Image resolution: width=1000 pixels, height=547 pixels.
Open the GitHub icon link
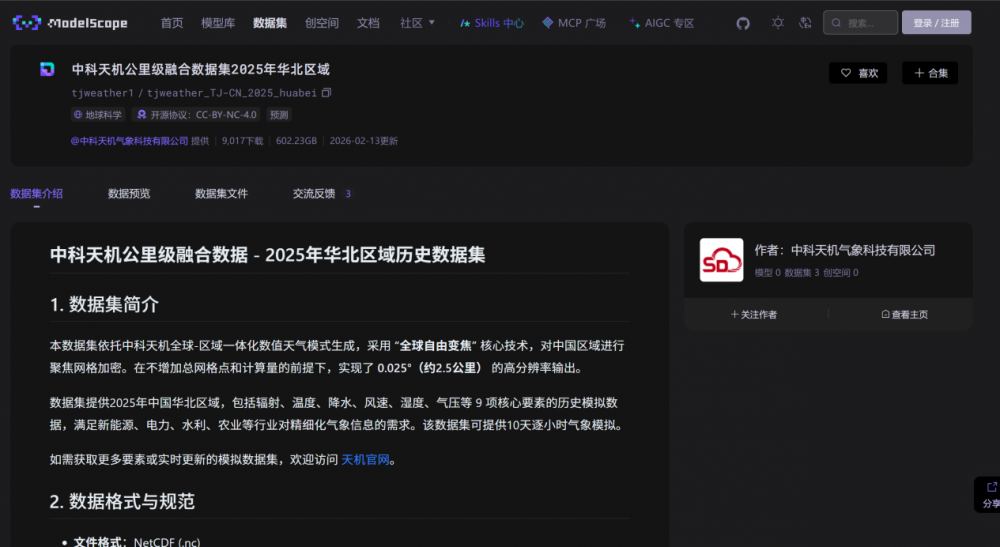coord(743,23)
